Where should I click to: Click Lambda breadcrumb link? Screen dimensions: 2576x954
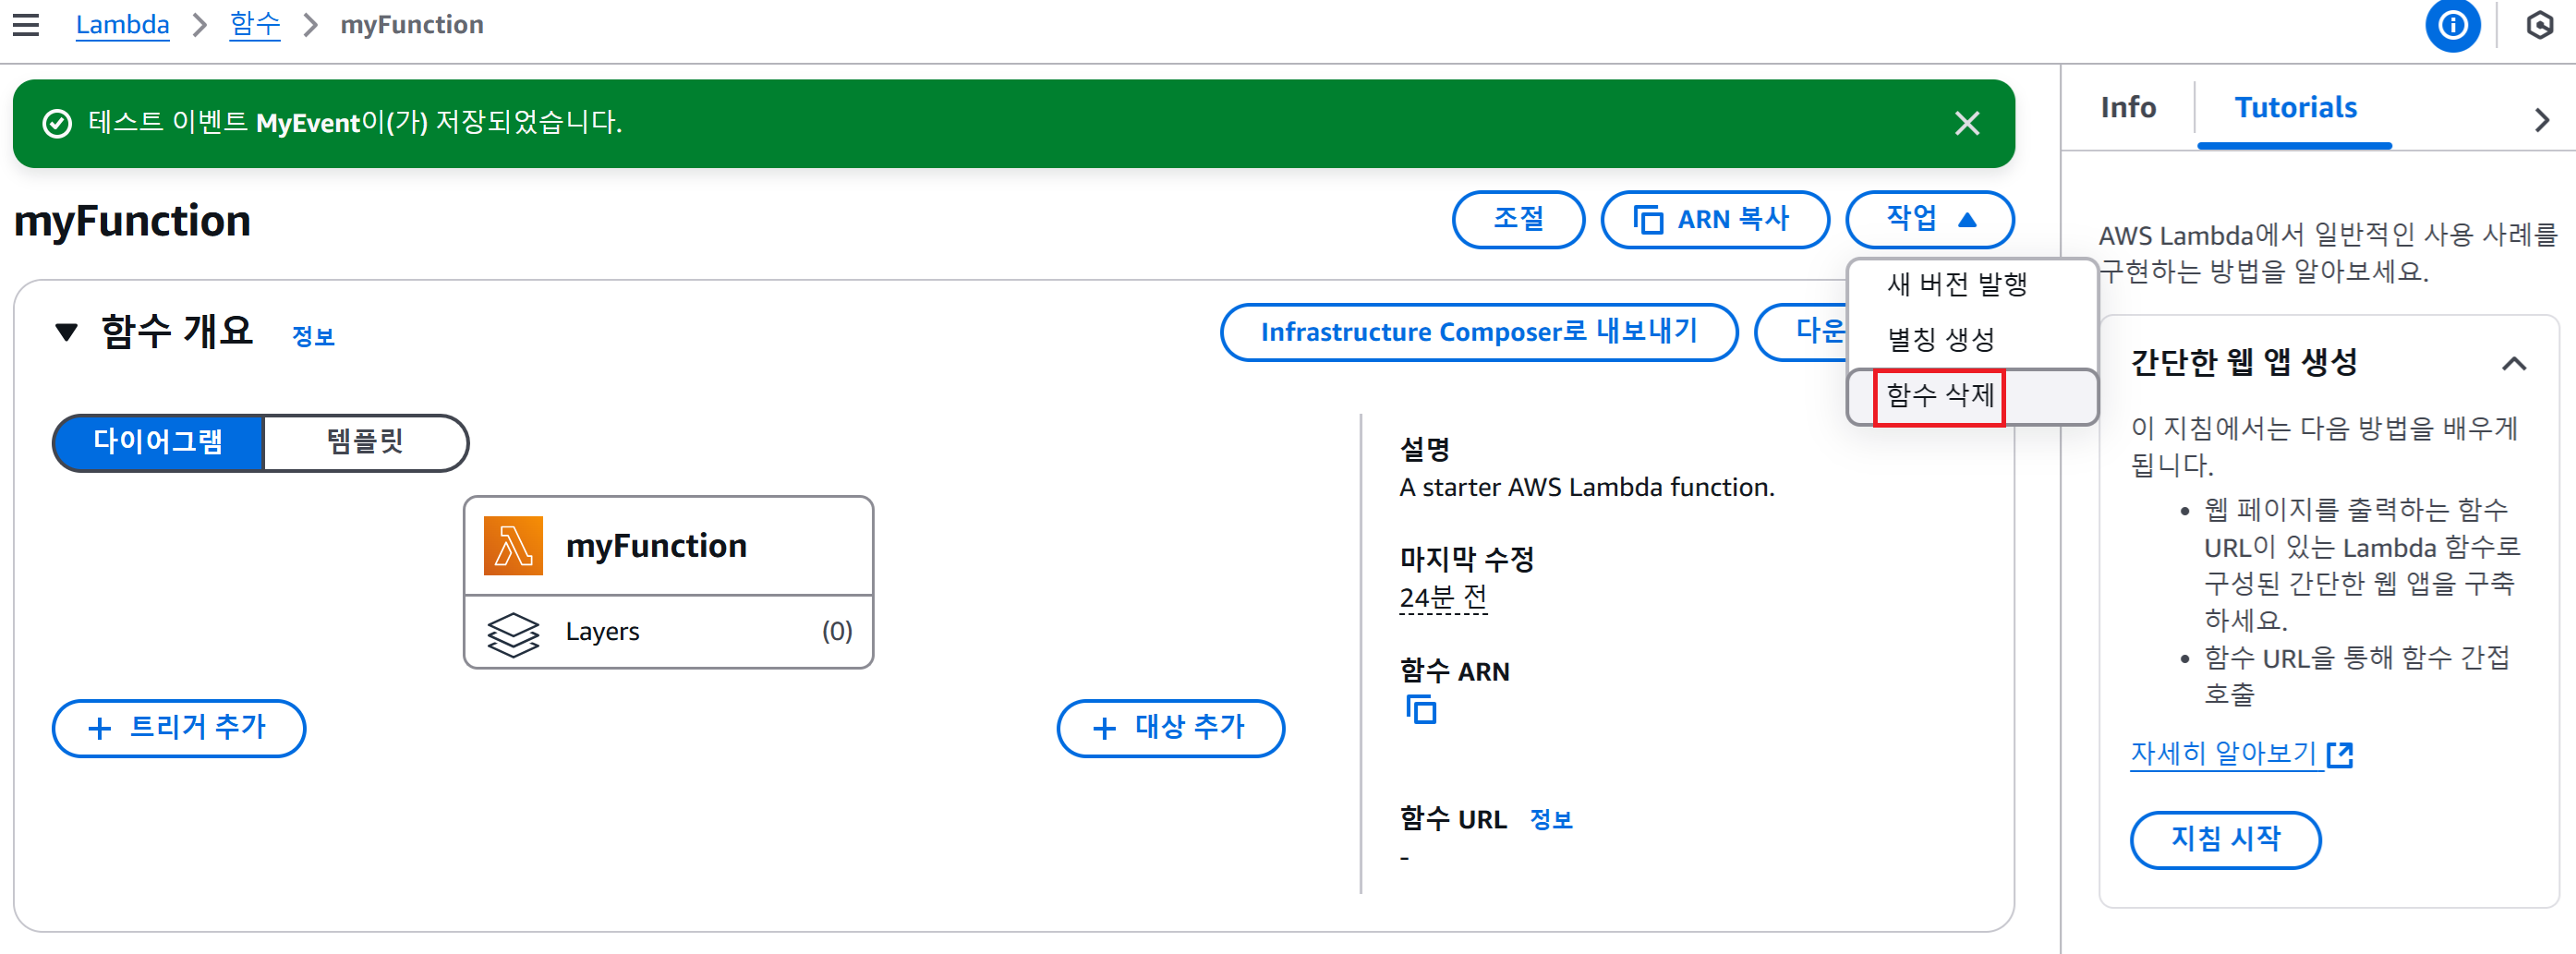click(122, 25)
